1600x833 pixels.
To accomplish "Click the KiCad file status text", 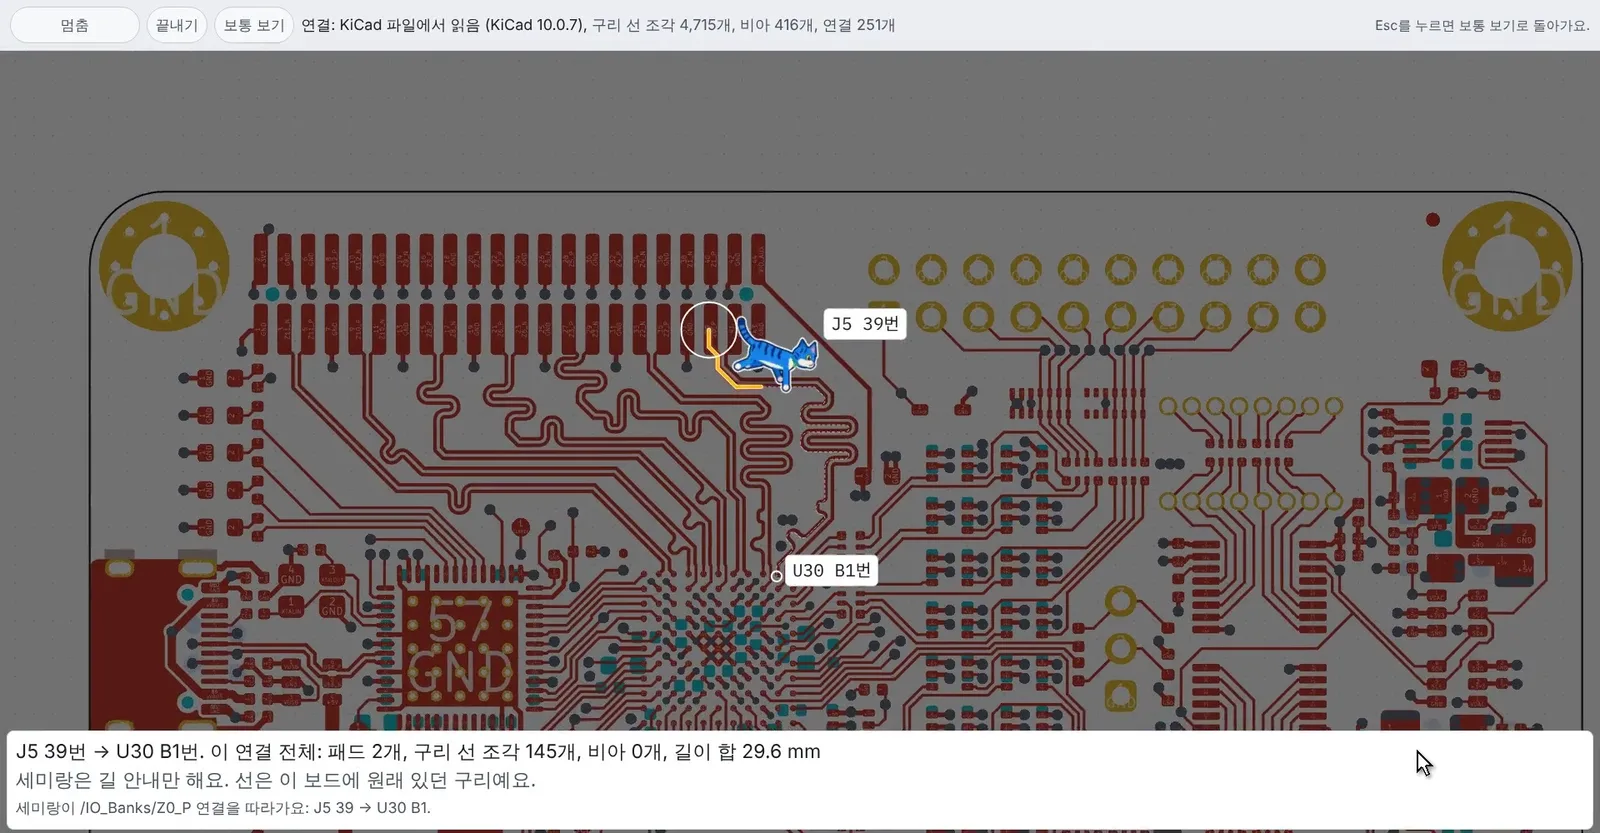I will pyautogui.click(x=598, y=25).
